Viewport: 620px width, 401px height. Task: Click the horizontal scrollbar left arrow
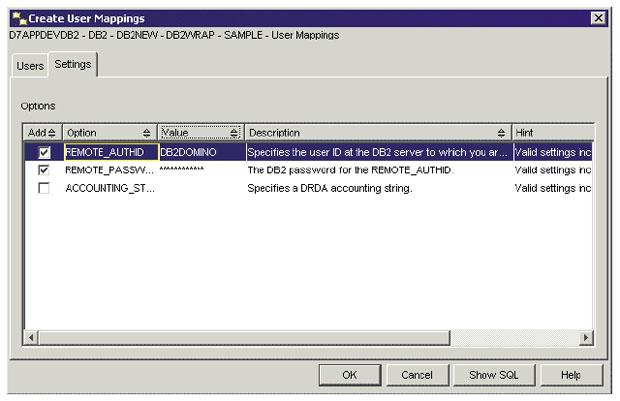coord(31,338)
